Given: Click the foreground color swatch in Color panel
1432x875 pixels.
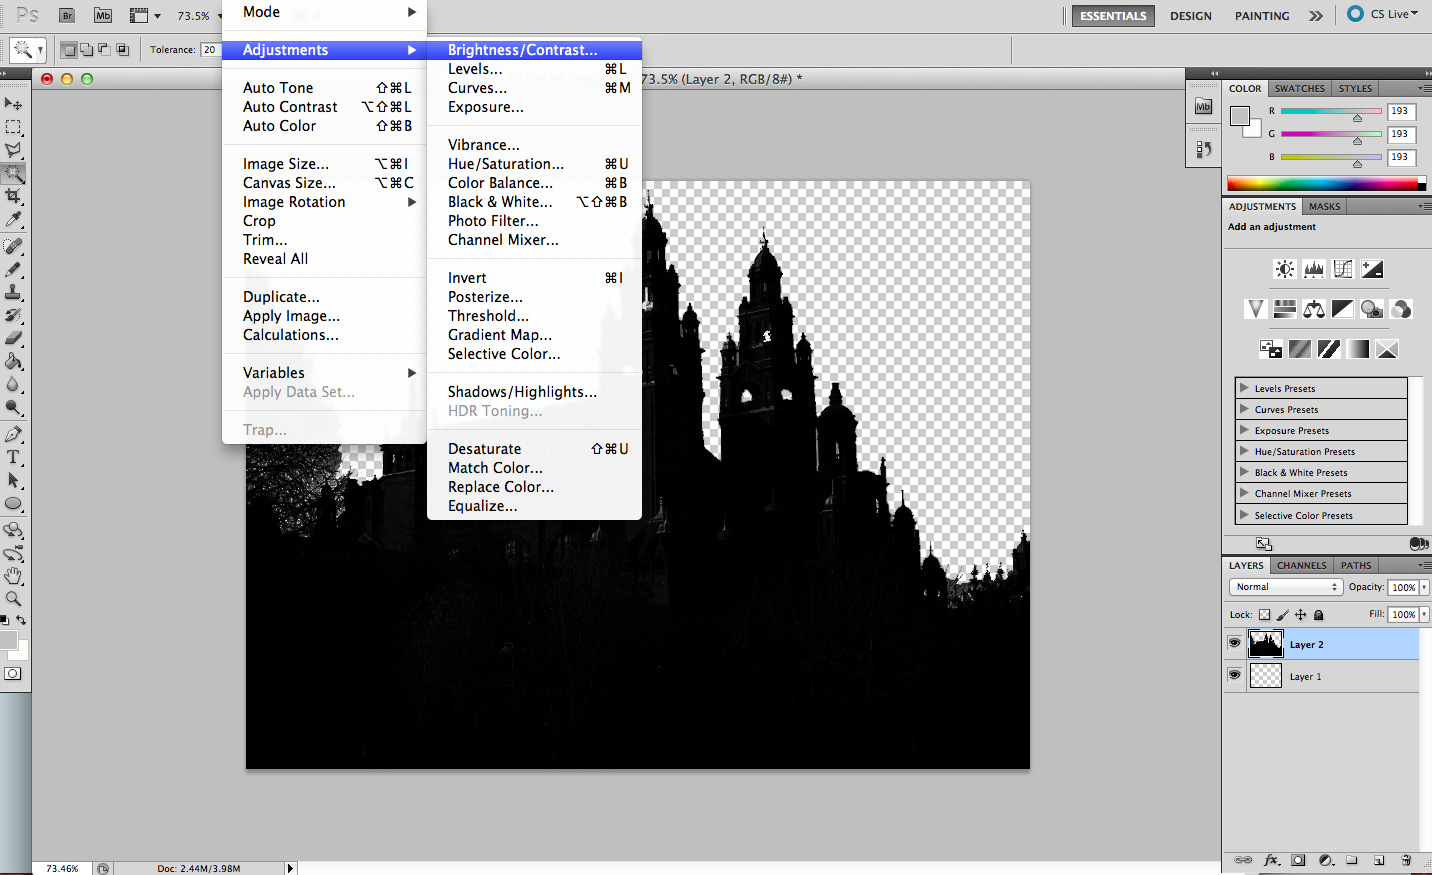Looking at the screenshot, I should point(1240,116).
